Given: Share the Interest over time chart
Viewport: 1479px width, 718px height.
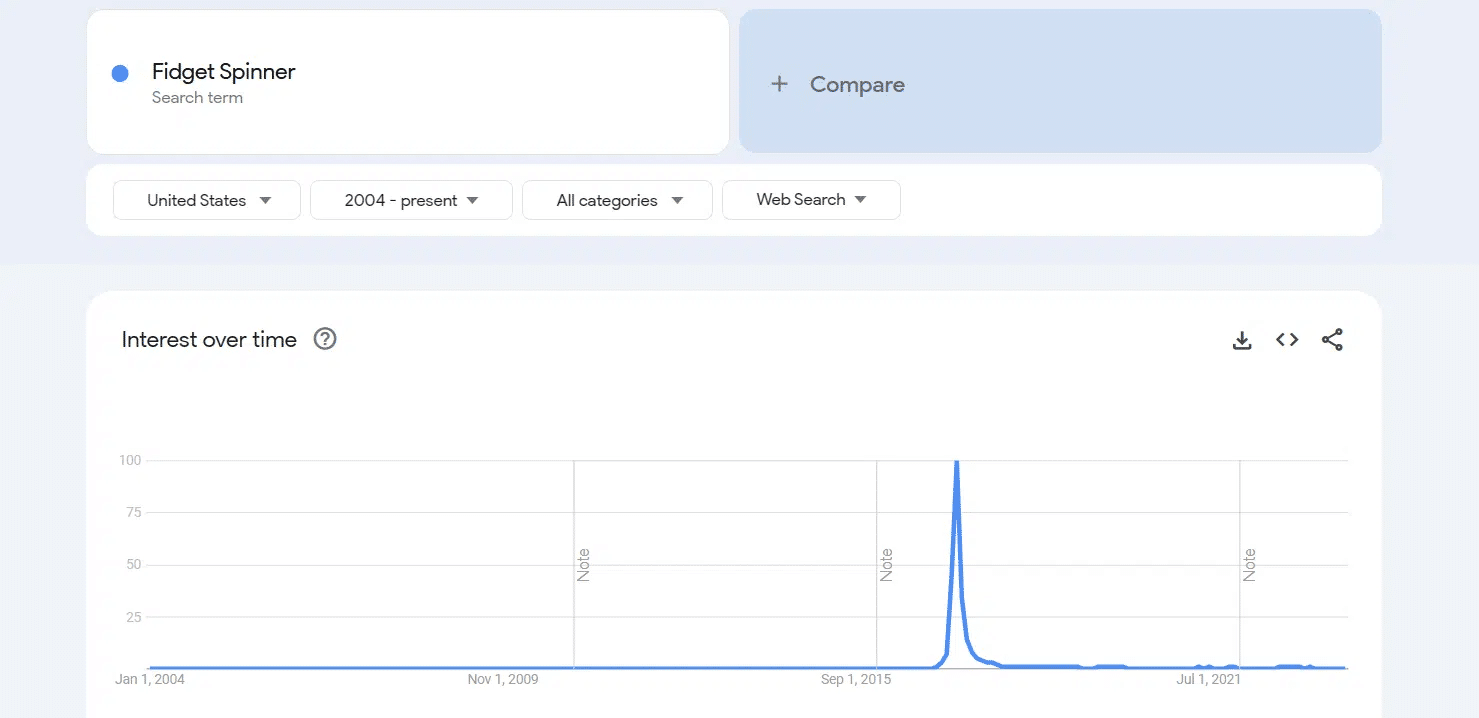Looking at the screenshot, I should pyautogui.click(x=1332, y=340).
